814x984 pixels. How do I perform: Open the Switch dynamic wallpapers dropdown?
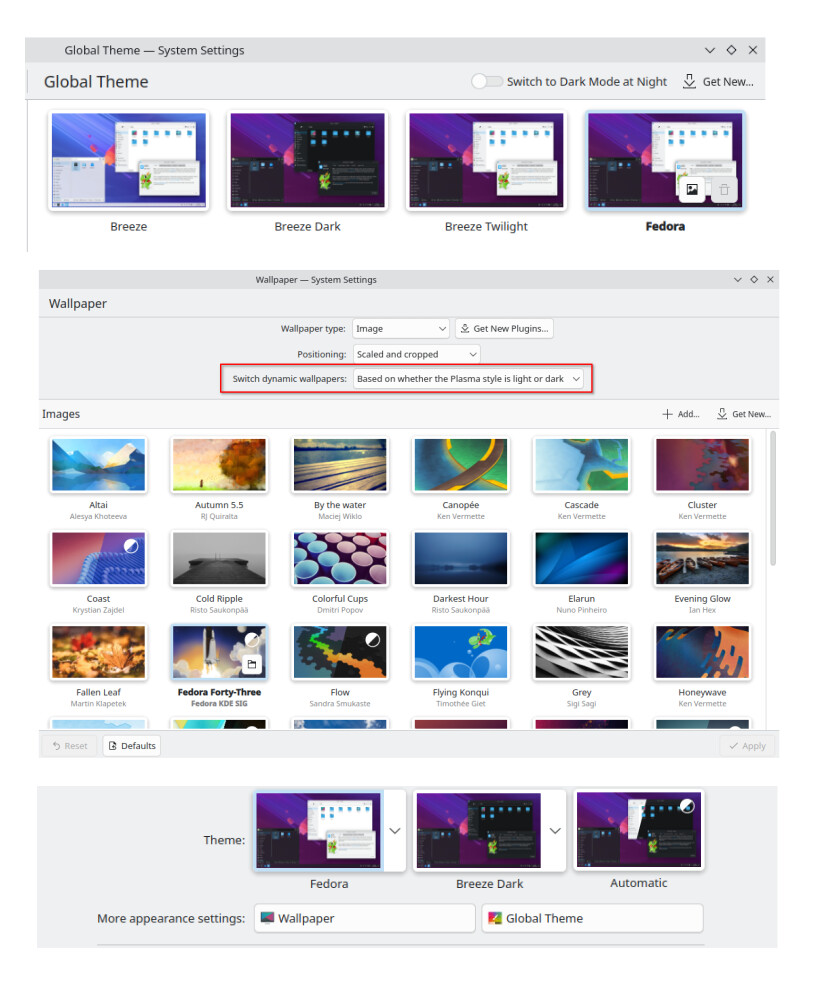[469, 379]
